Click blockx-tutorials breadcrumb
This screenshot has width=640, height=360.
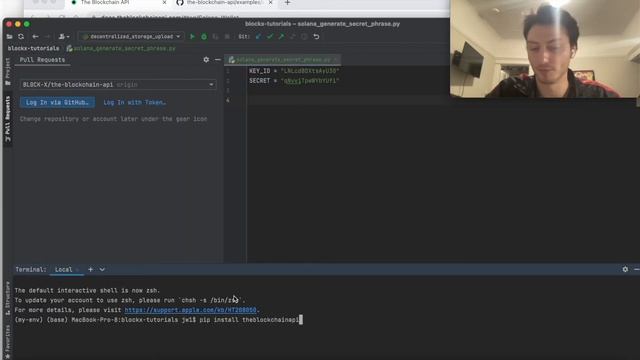pyautogui.click(x=33, y=48)
